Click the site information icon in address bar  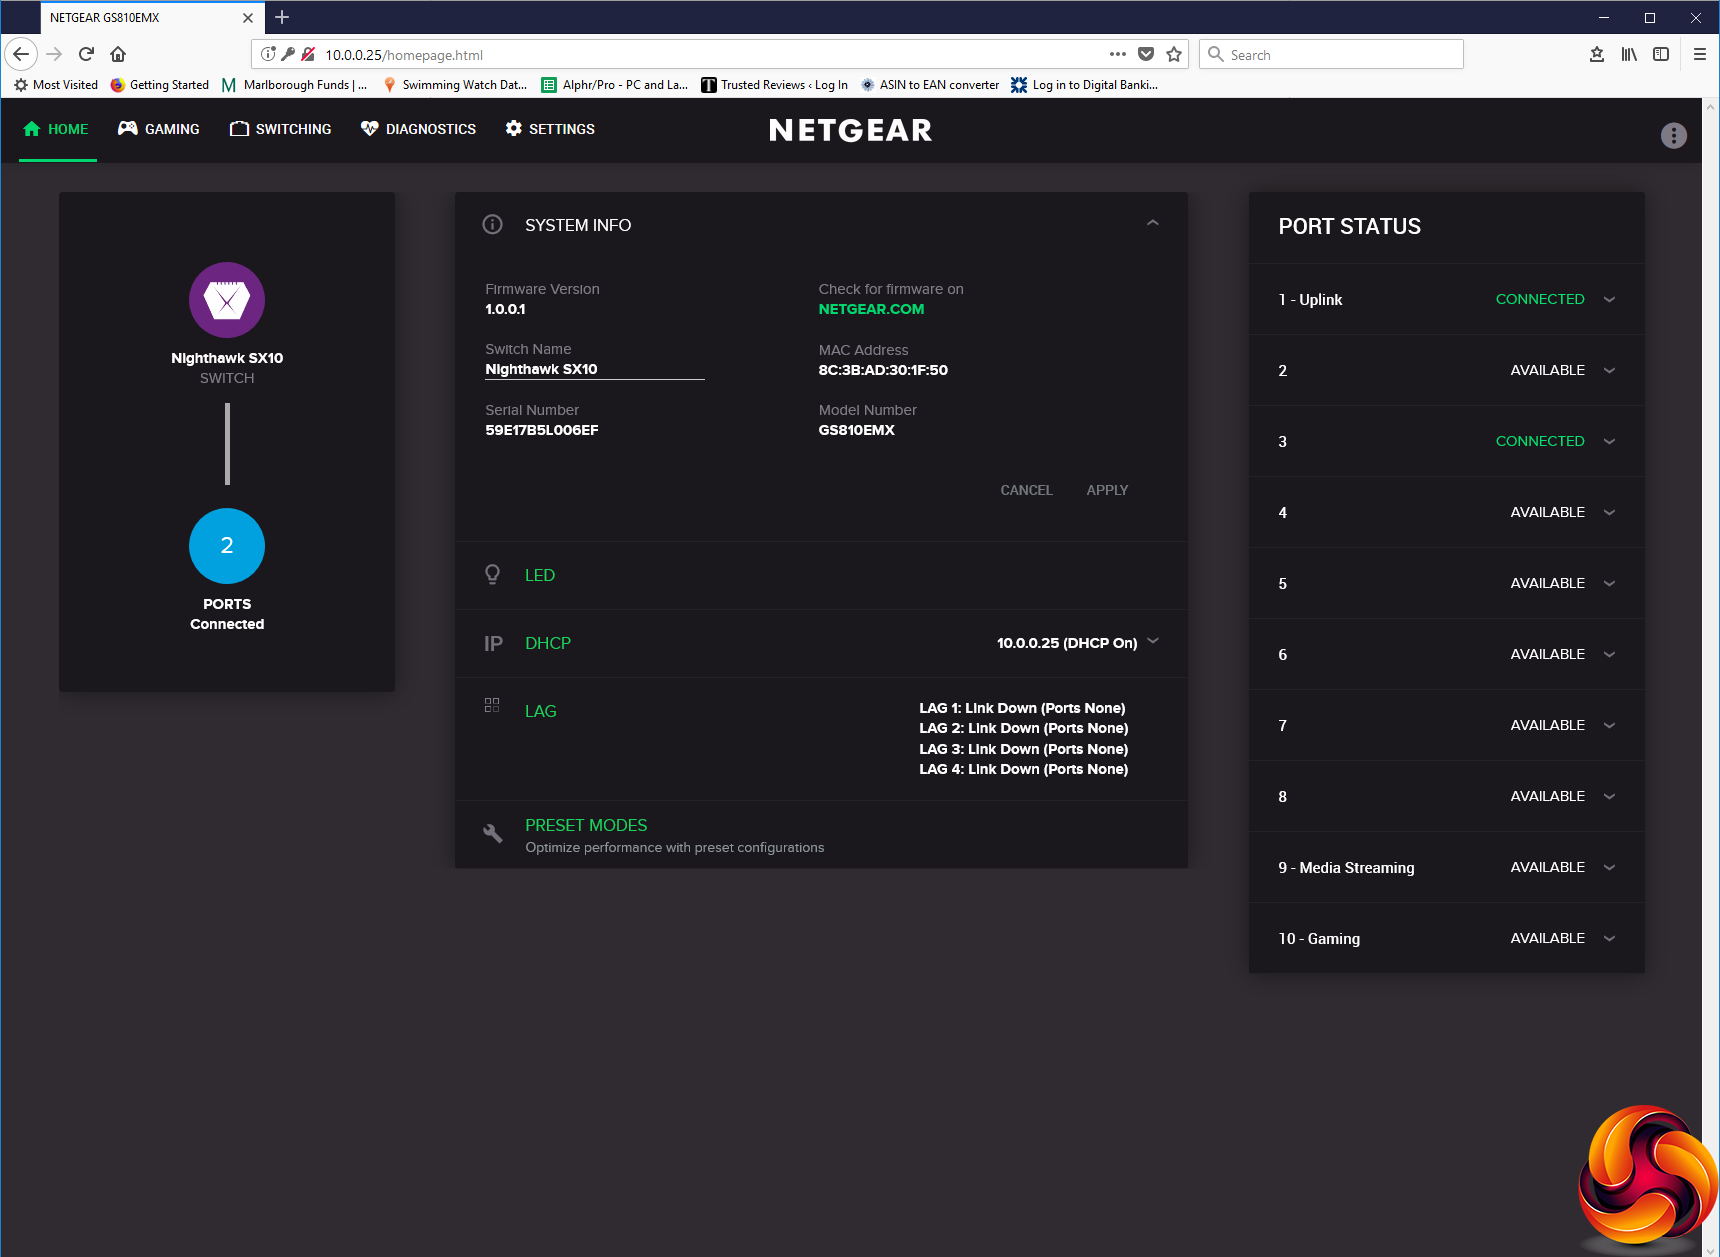point(268,54)
